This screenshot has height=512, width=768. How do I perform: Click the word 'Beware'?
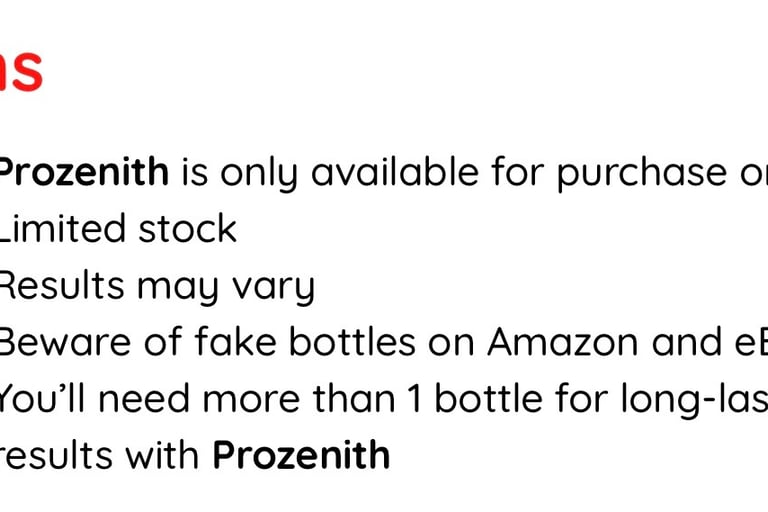tap(65, 341)
